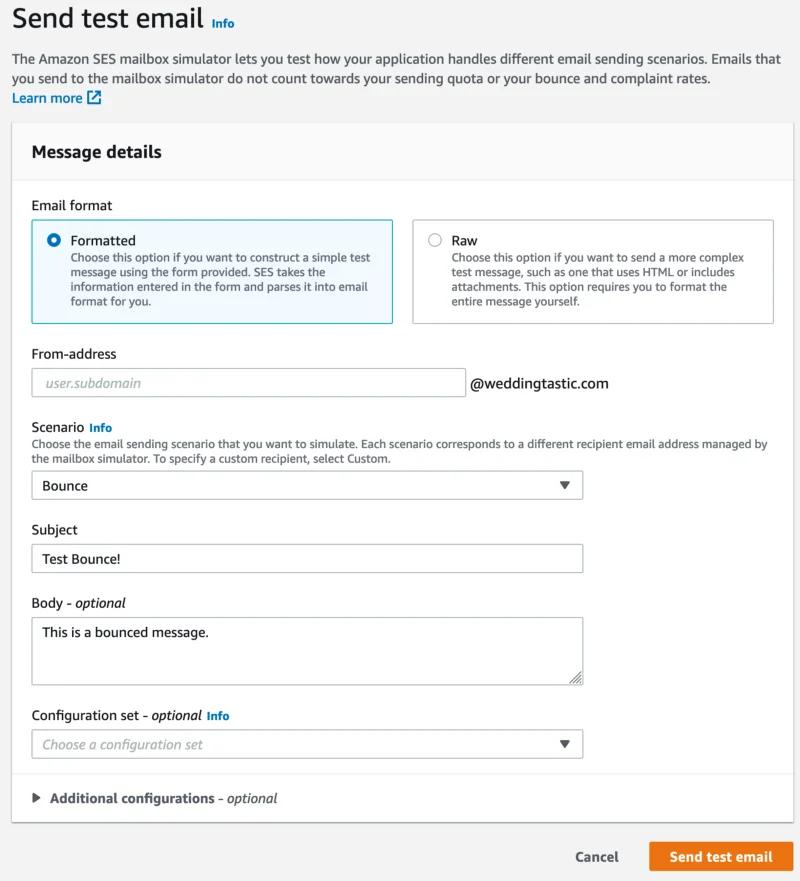Click inside the Body message text area
This screenshot has width=800, height=881.
coord(307,651)
